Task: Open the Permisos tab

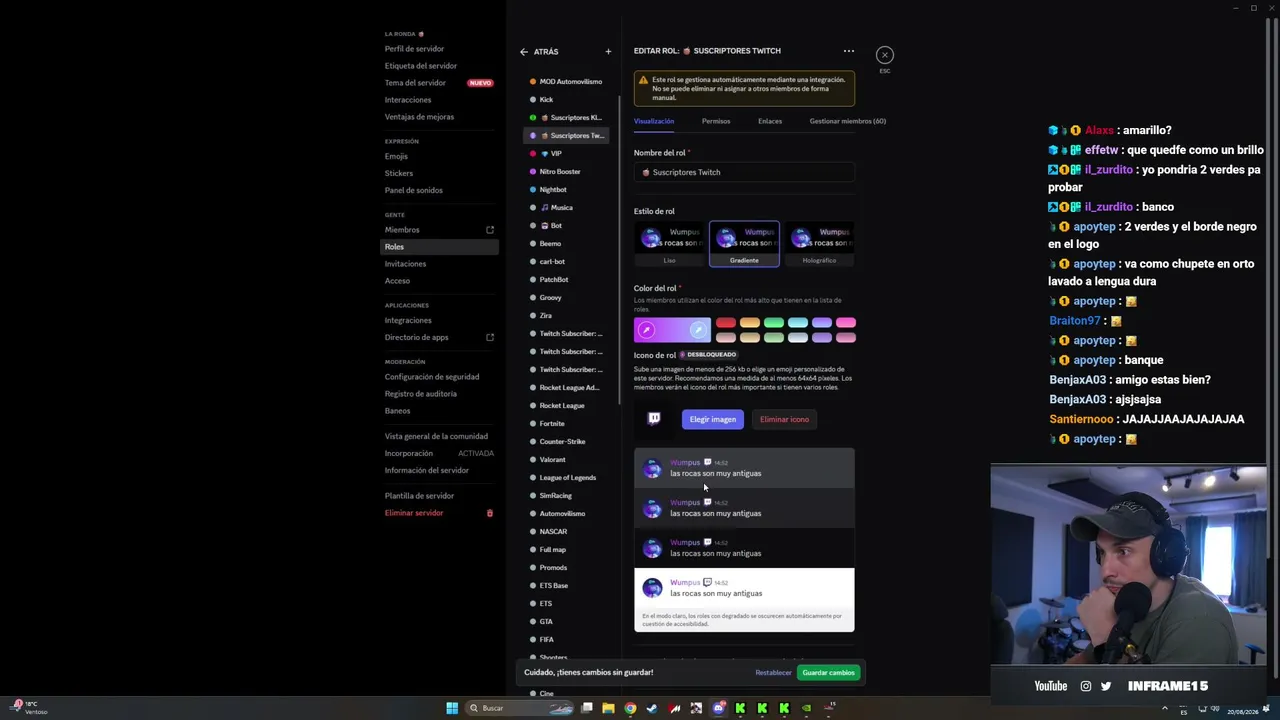Action: [x=716, y=121]
